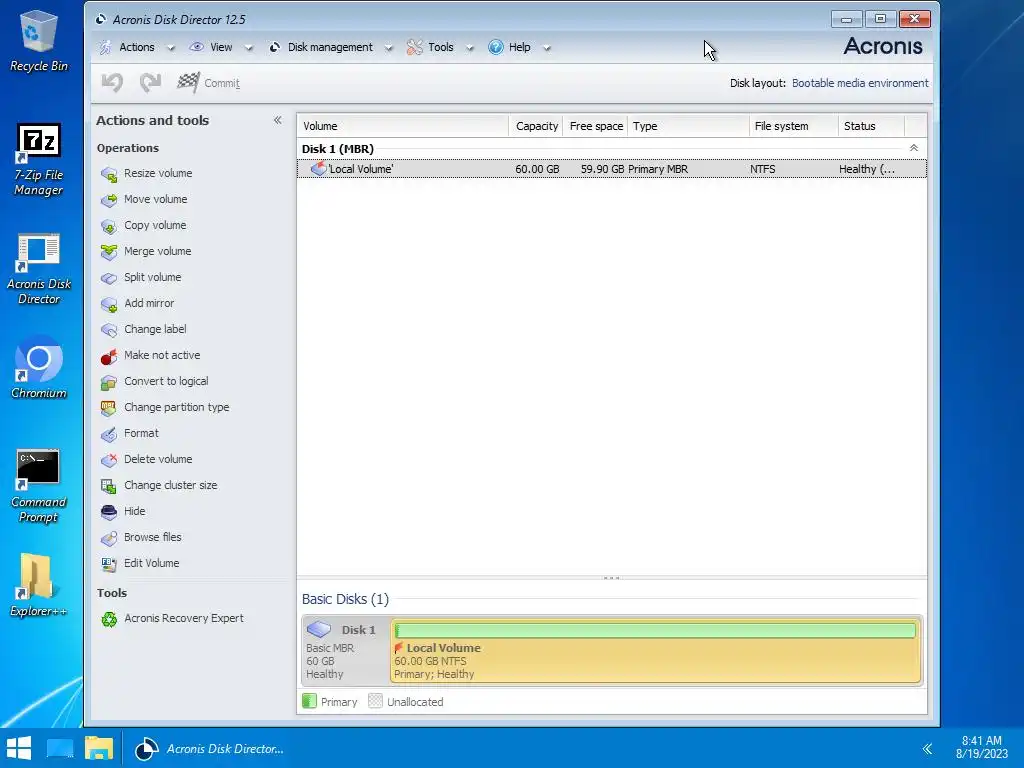
Task: Click the Edit Volume icon
Action: (108, 564)
